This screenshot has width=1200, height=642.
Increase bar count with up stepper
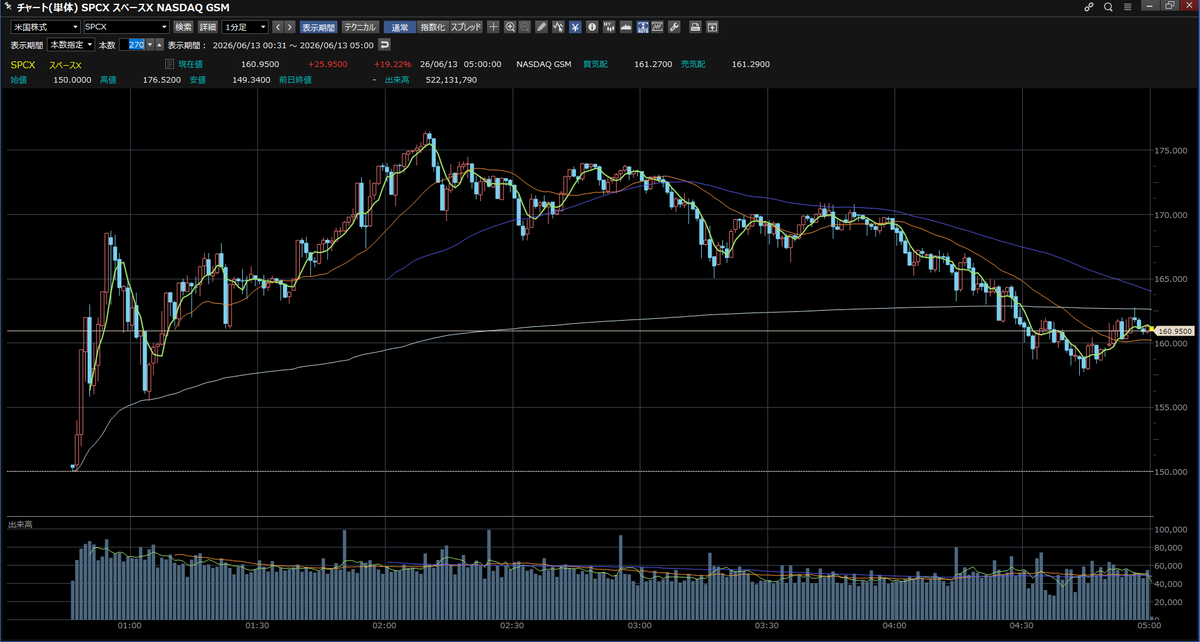[159, 45]
